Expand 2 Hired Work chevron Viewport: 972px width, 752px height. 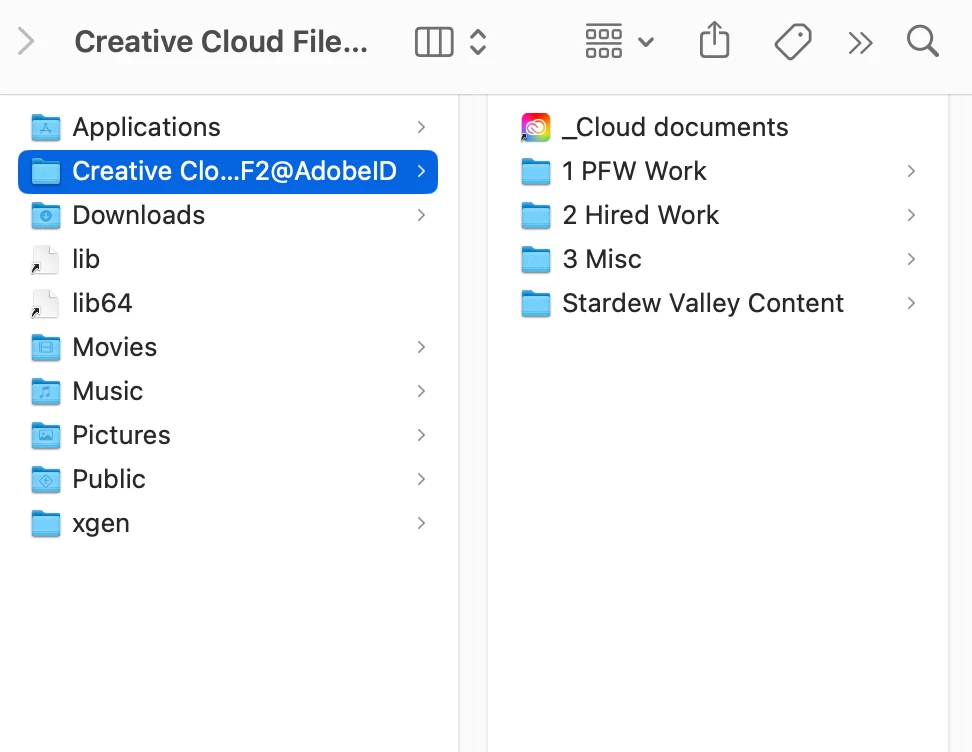coord(911,215)
